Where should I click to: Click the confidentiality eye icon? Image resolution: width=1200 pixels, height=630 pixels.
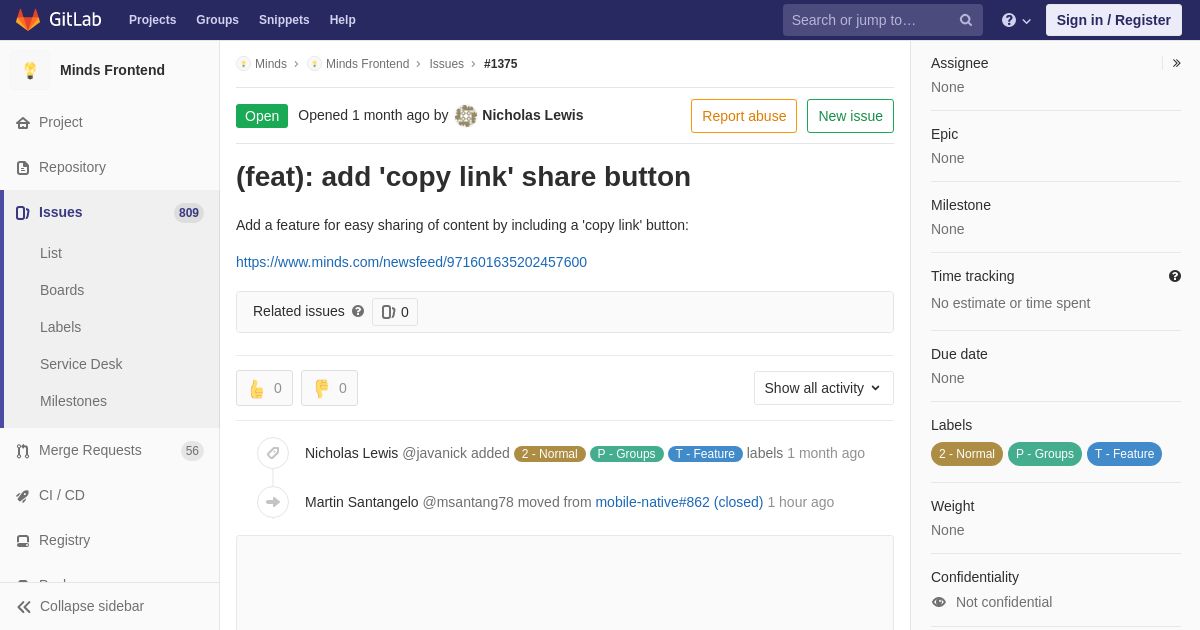(939, 602)
